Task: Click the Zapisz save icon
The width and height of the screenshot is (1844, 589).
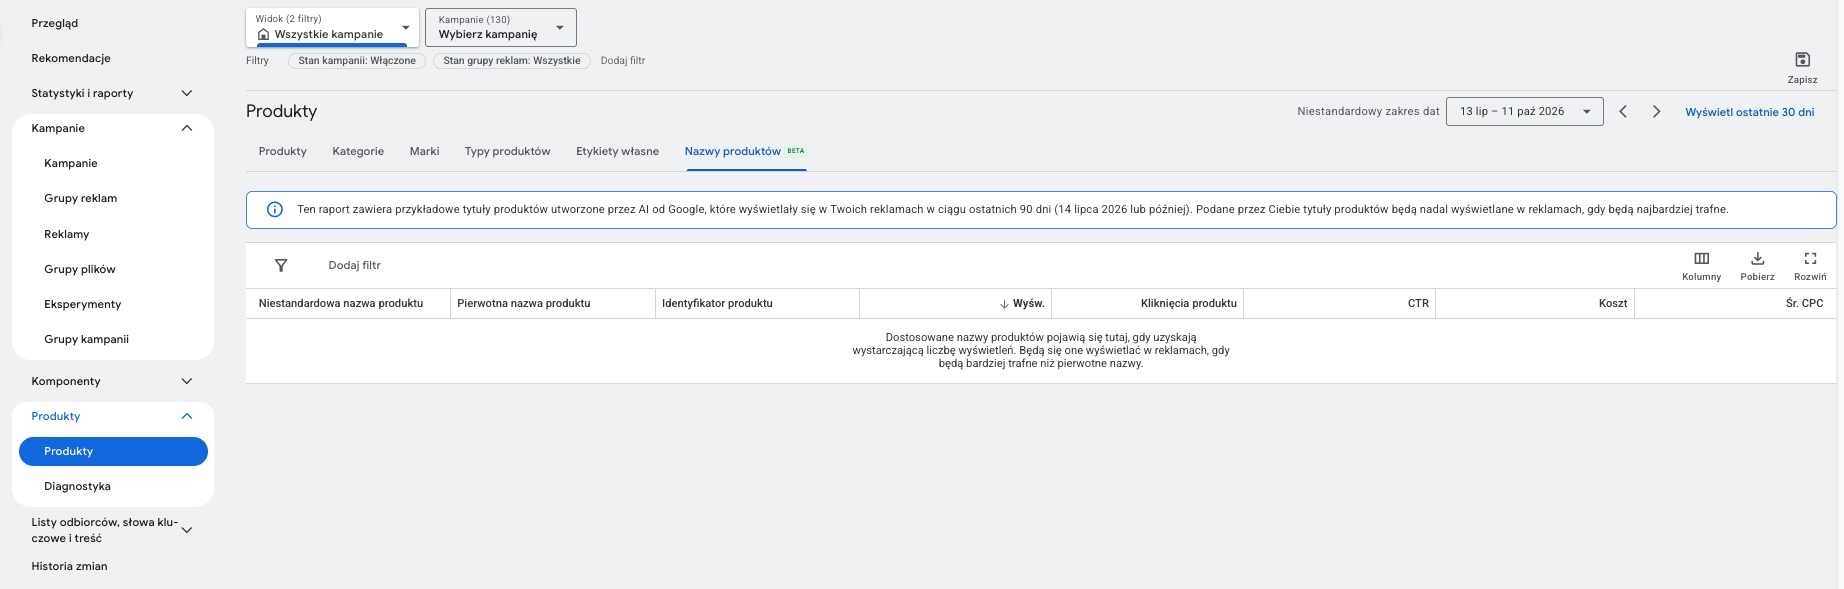Action: pos(1802,60)
